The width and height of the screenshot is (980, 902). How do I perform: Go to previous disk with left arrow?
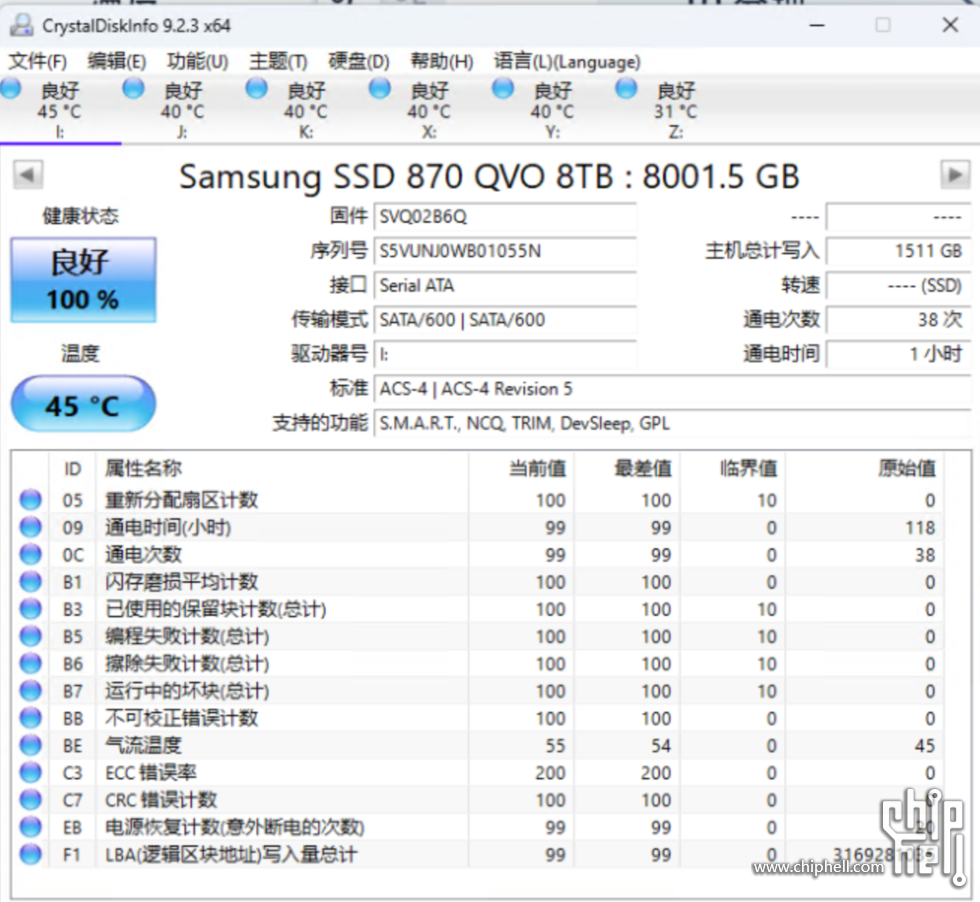point(28,174)
